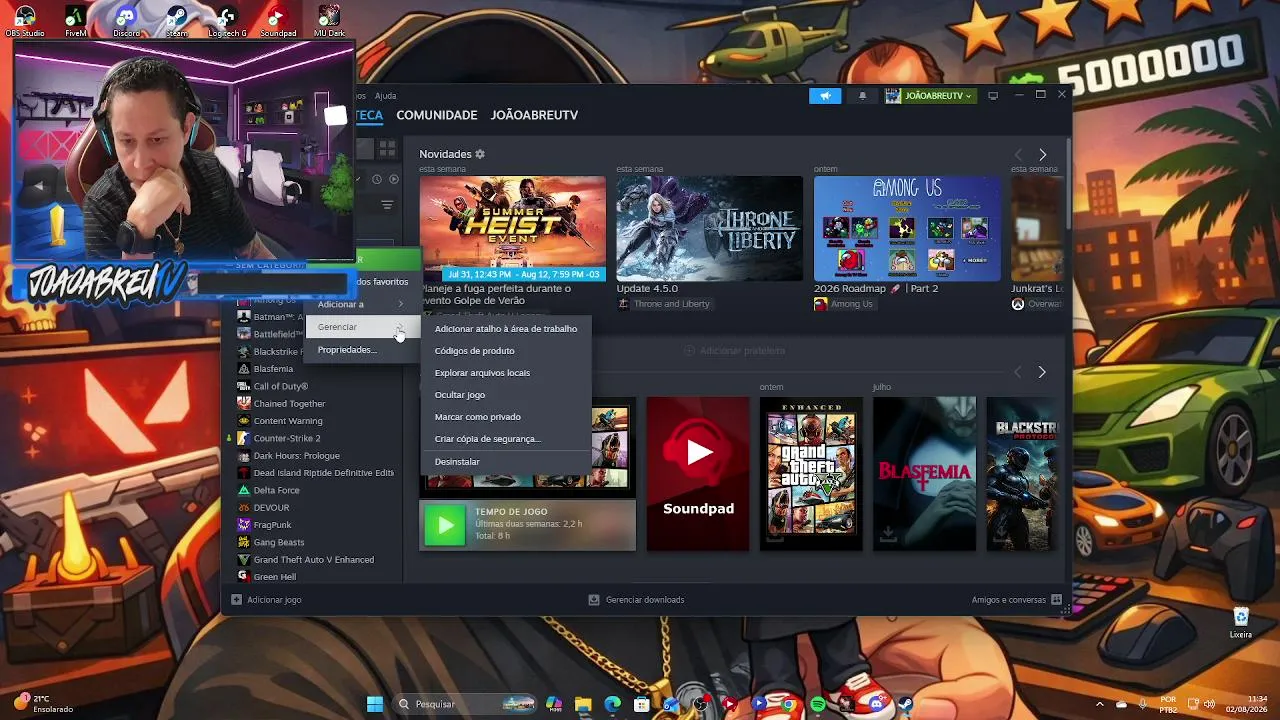This screenshot has width=1280, height=720.
Task: Open the Ajuda menu
Action: coord(385,96)
